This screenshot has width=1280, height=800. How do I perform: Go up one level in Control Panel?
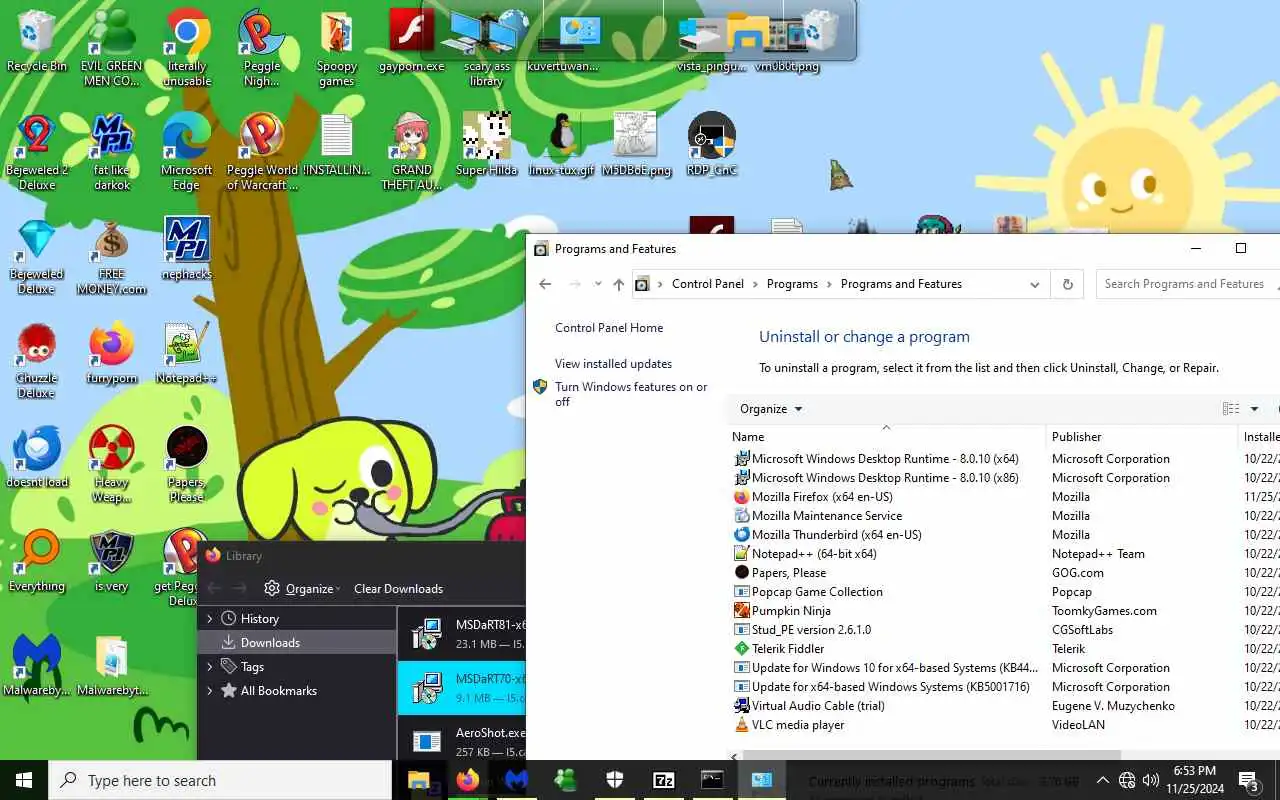618,284
